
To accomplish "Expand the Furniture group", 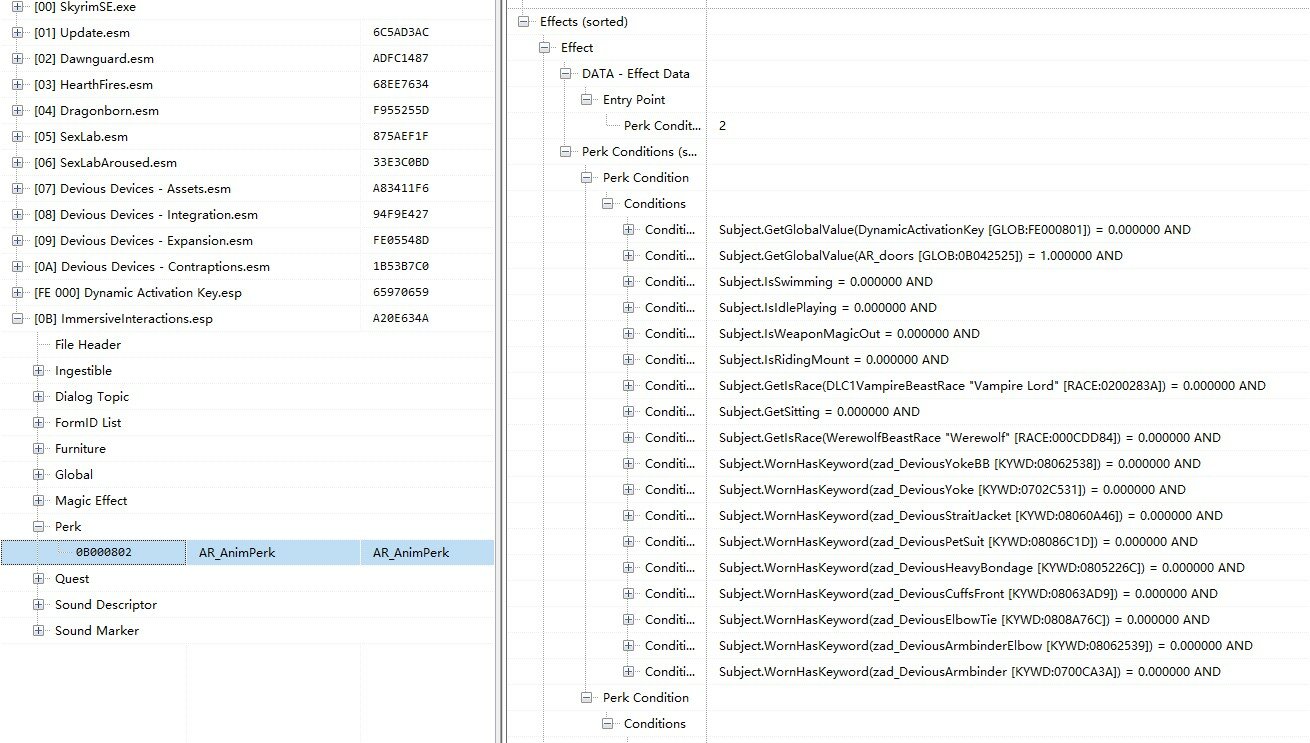I will click(x=38, y=449).
